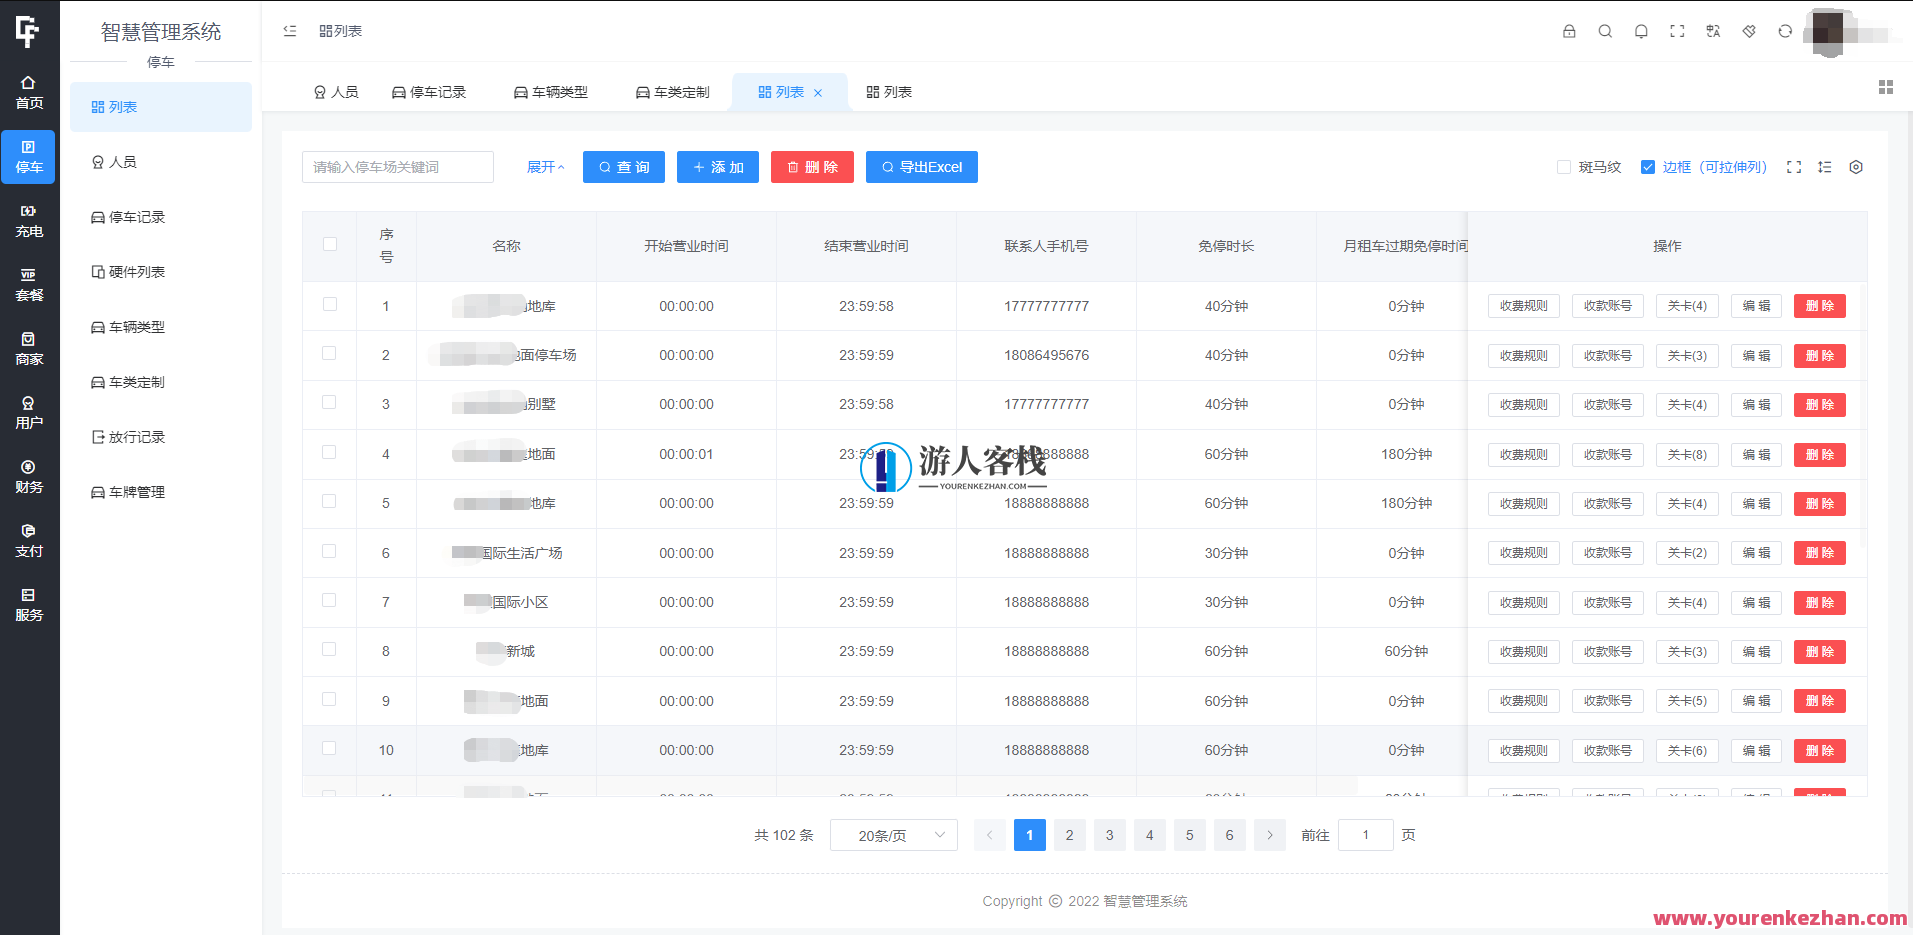Open table column settings gear icon
Screen dimensions: 1913x935
click(1856, 167)
